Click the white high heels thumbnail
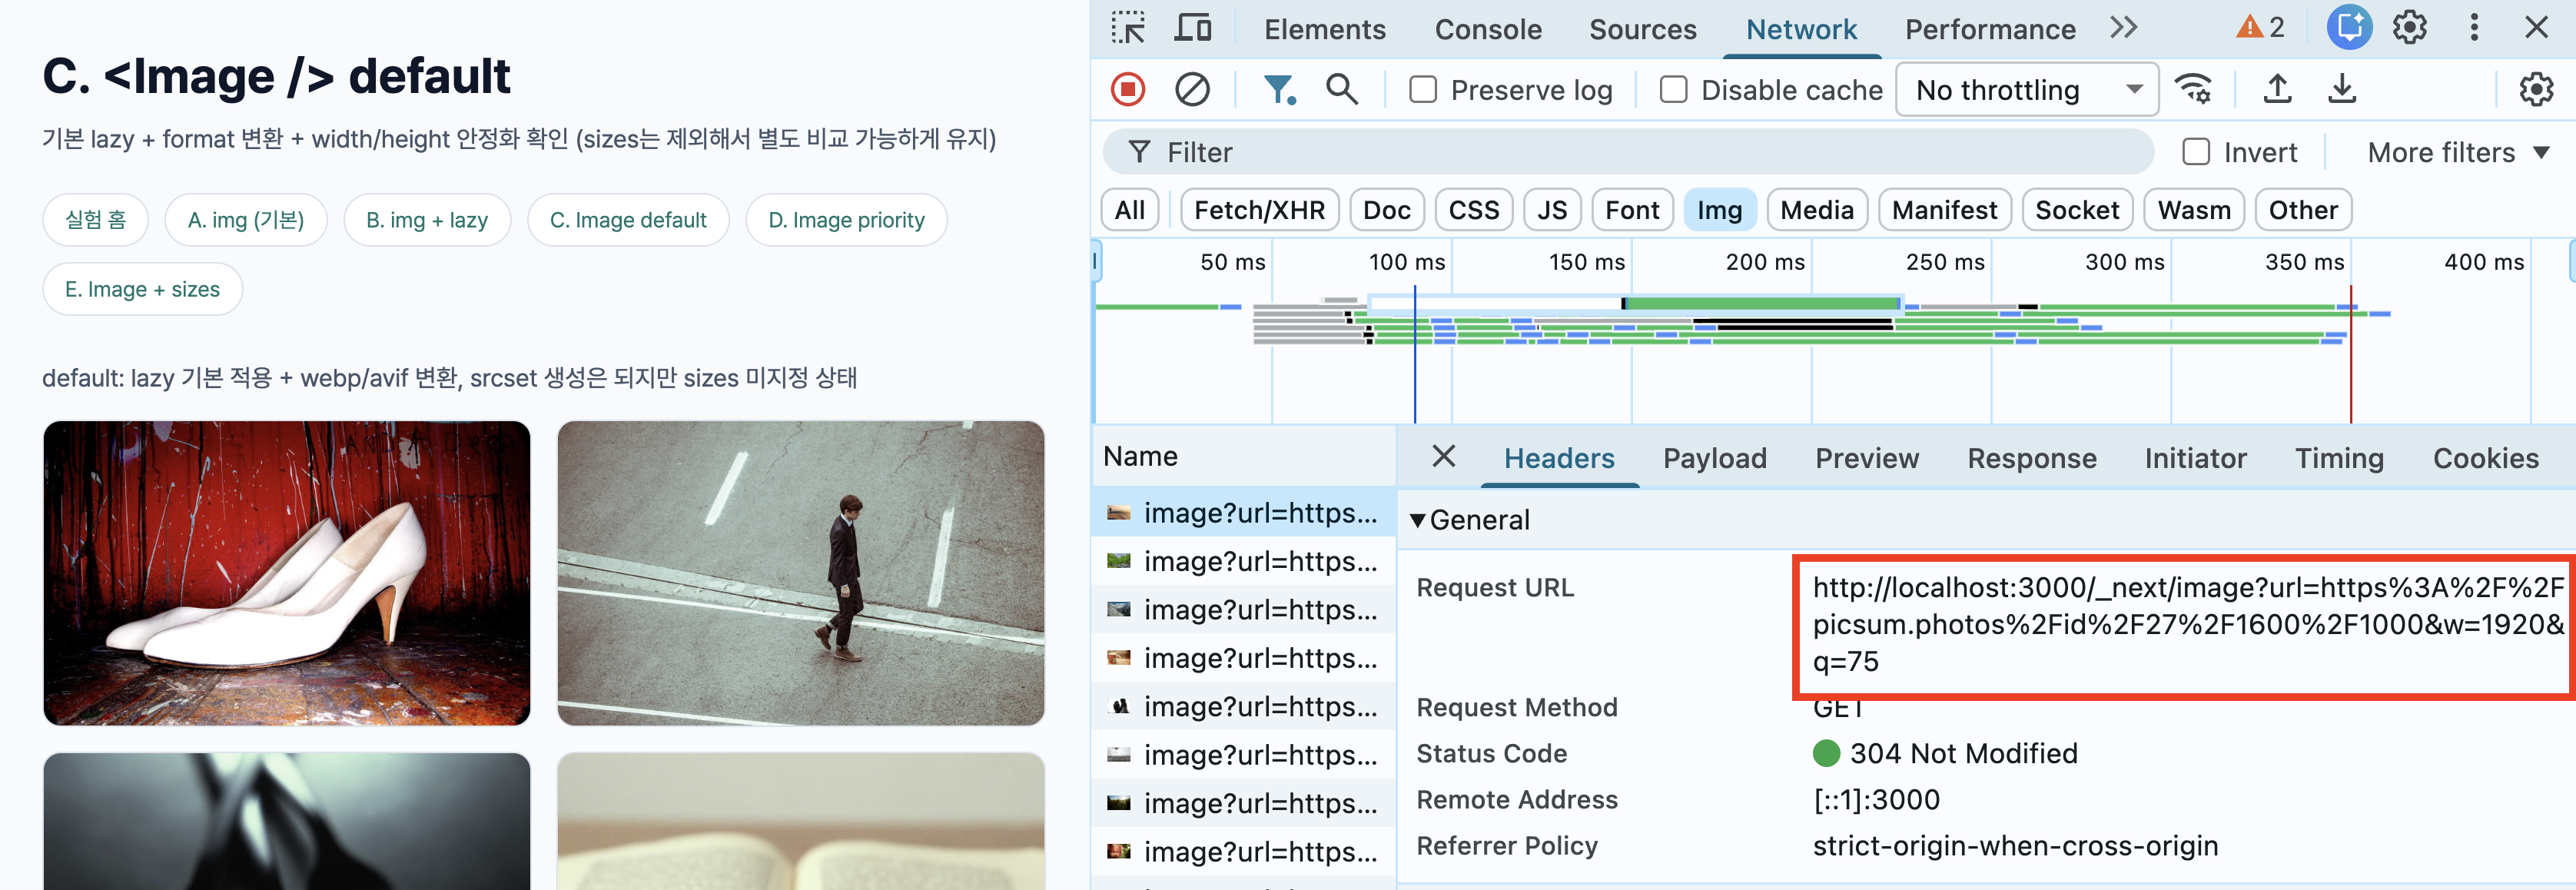This screenshot has height=890, width=2576. point(286,572)
